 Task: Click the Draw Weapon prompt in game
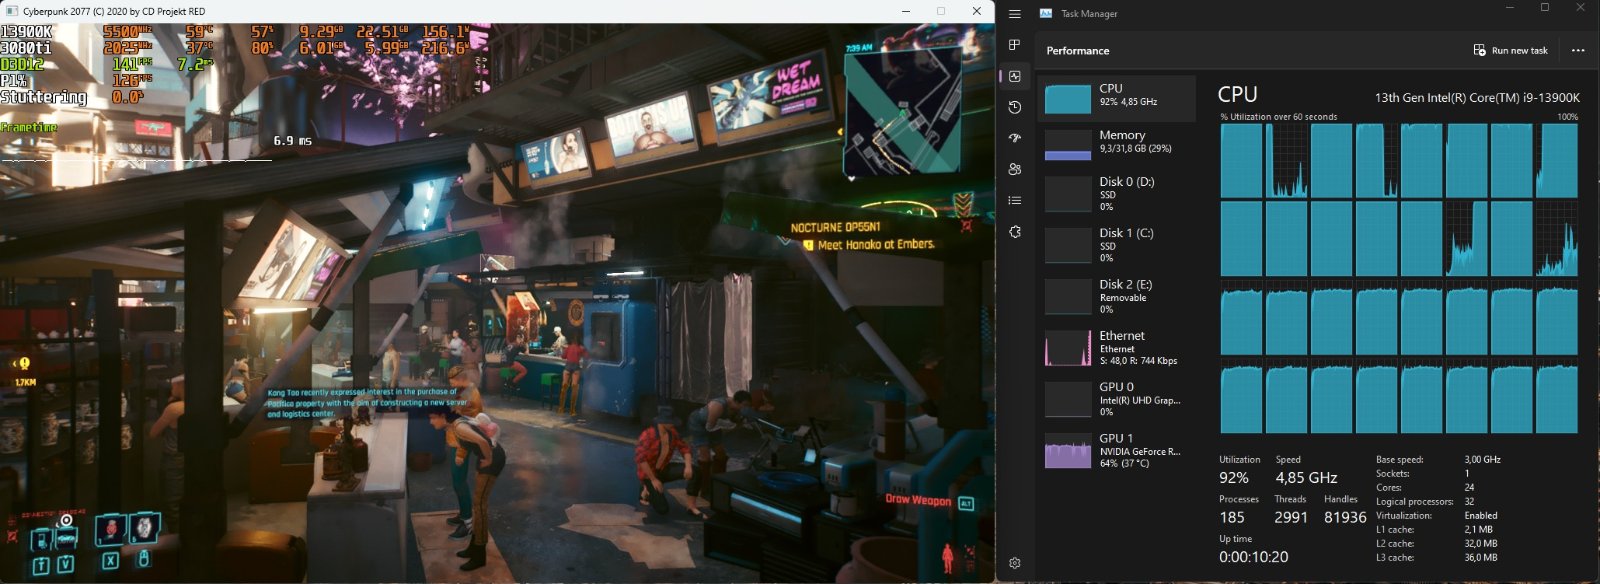[x=918, y=500]
